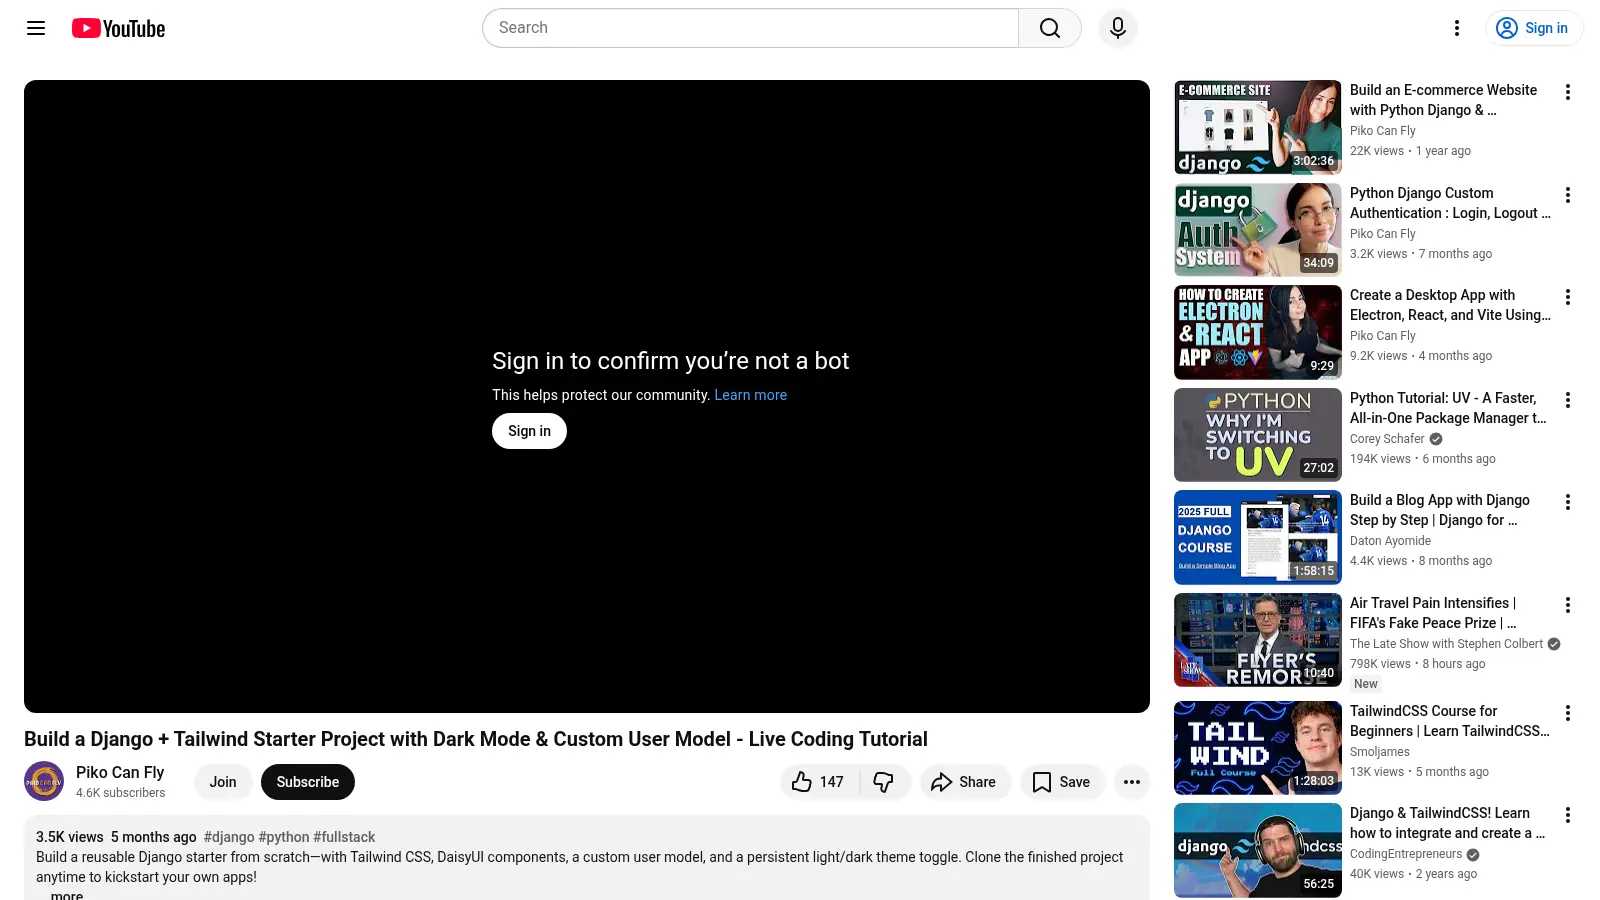Open the hamburger guide menu

tap(36, 28)
